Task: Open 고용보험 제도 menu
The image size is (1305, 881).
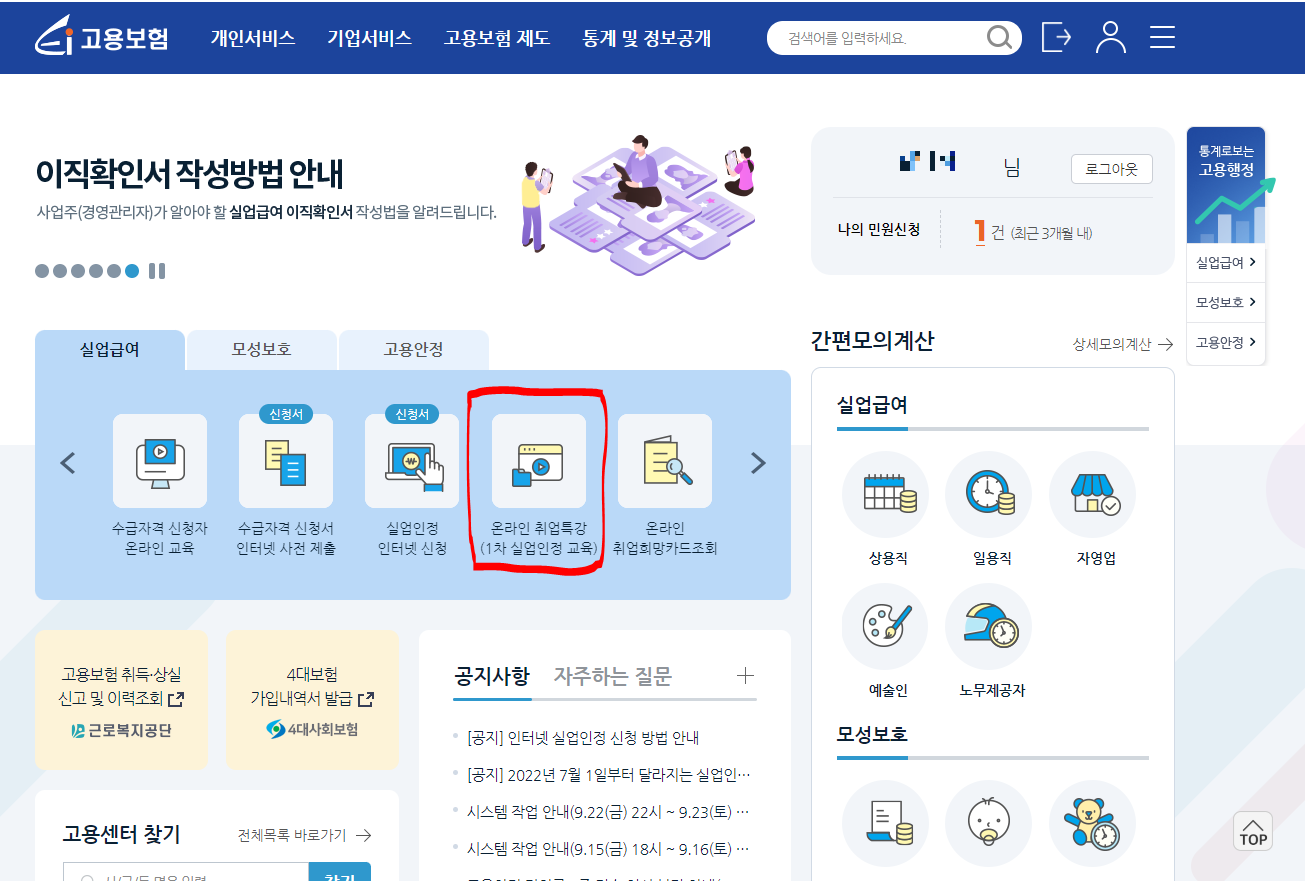Action: coord(497,38)
